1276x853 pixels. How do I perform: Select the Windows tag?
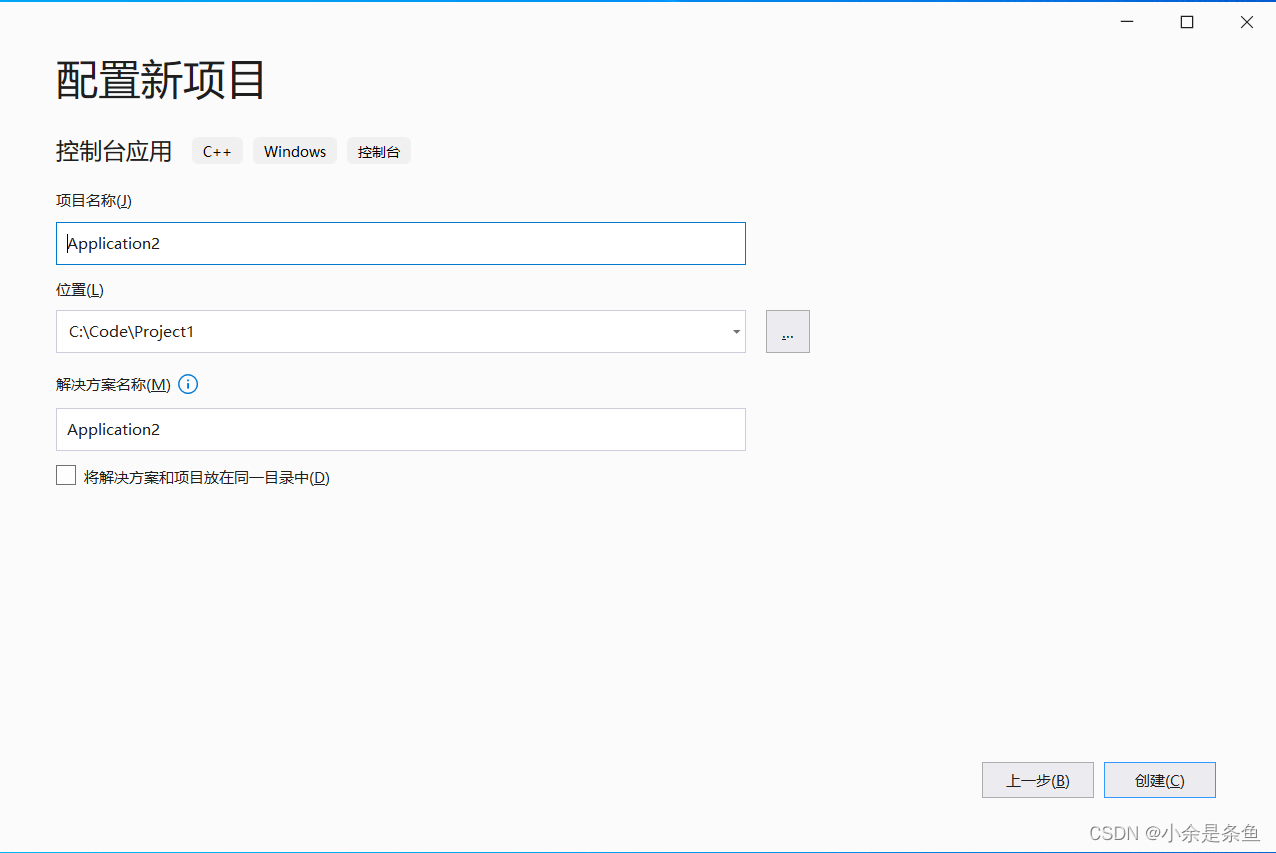coord(294,151)
